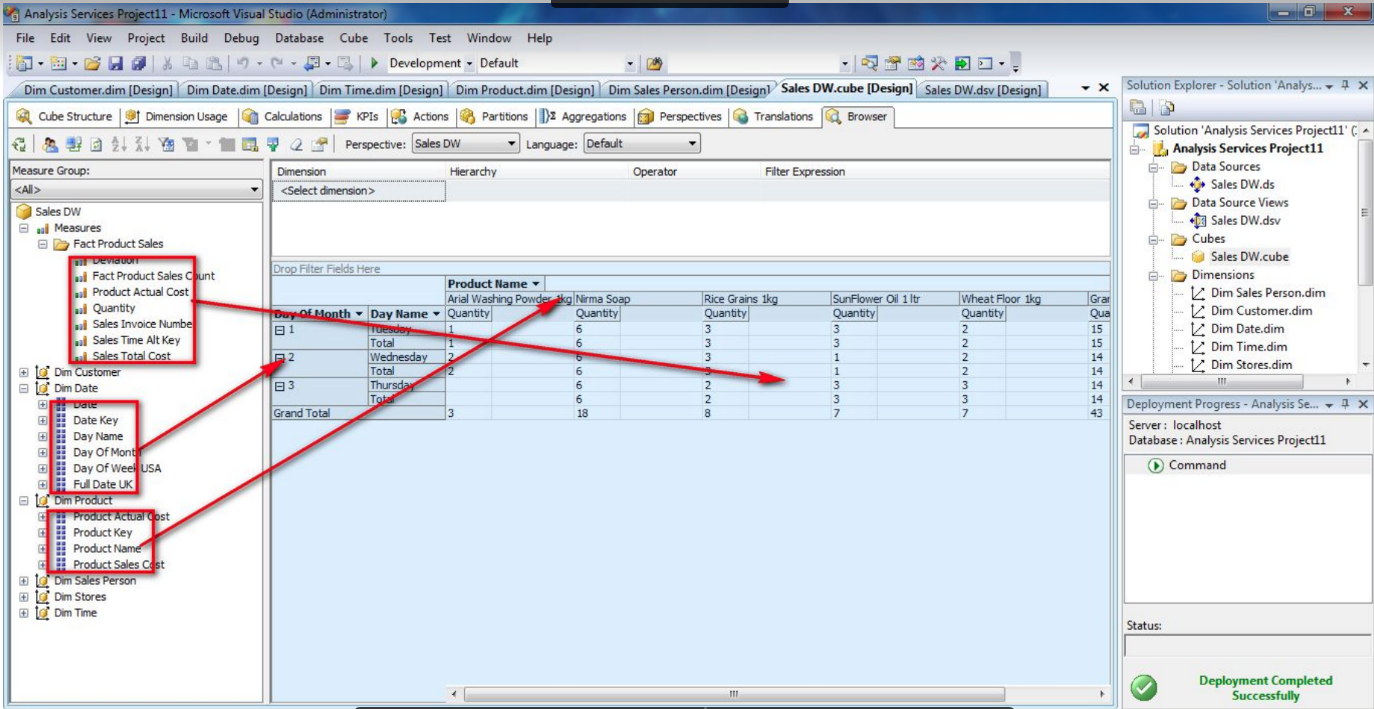Click the Command play icon in Deployment Progress
This screenshot has width=1374, height=709.
[1156, 465]
